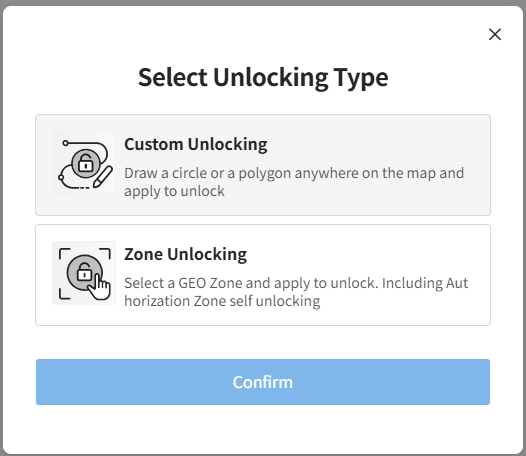Click the padlock inside the Zone Unlocking icon
Image resolution: width=526 pixels, height=456 pixels.
point(85,272)
